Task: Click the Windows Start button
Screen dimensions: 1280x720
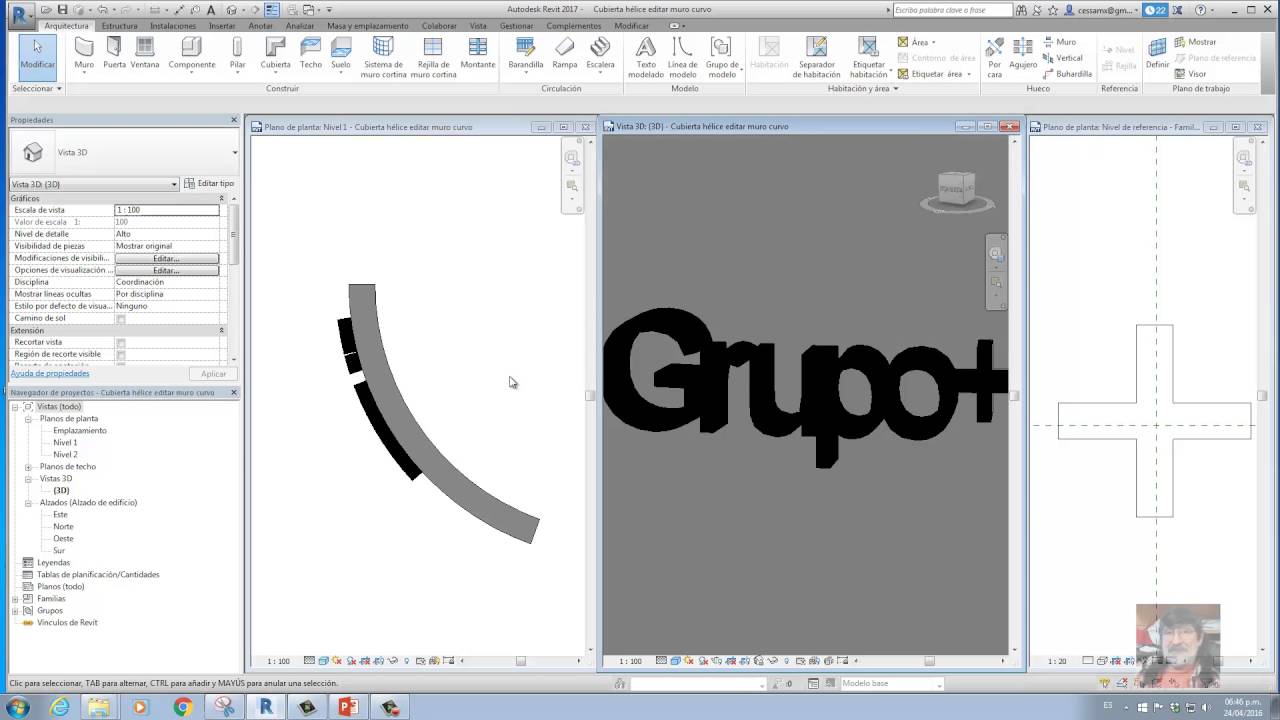Action: 19,707
